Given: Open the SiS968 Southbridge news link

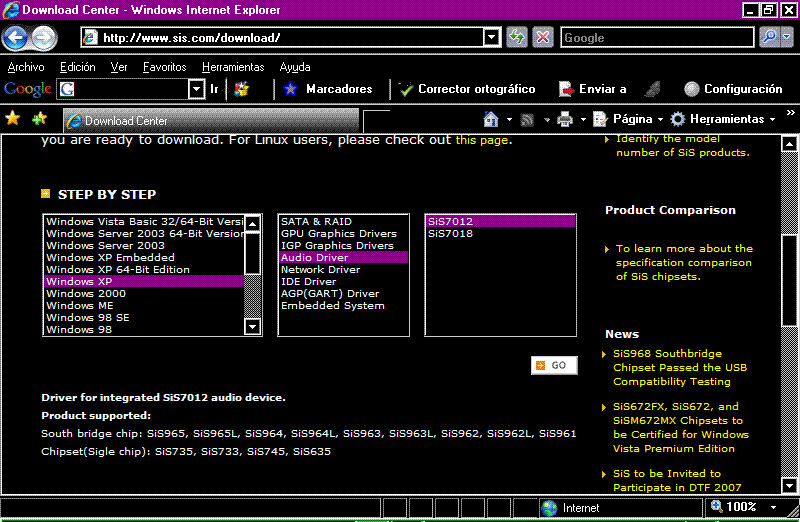Looking at the screenshot, I should (680, 367).
